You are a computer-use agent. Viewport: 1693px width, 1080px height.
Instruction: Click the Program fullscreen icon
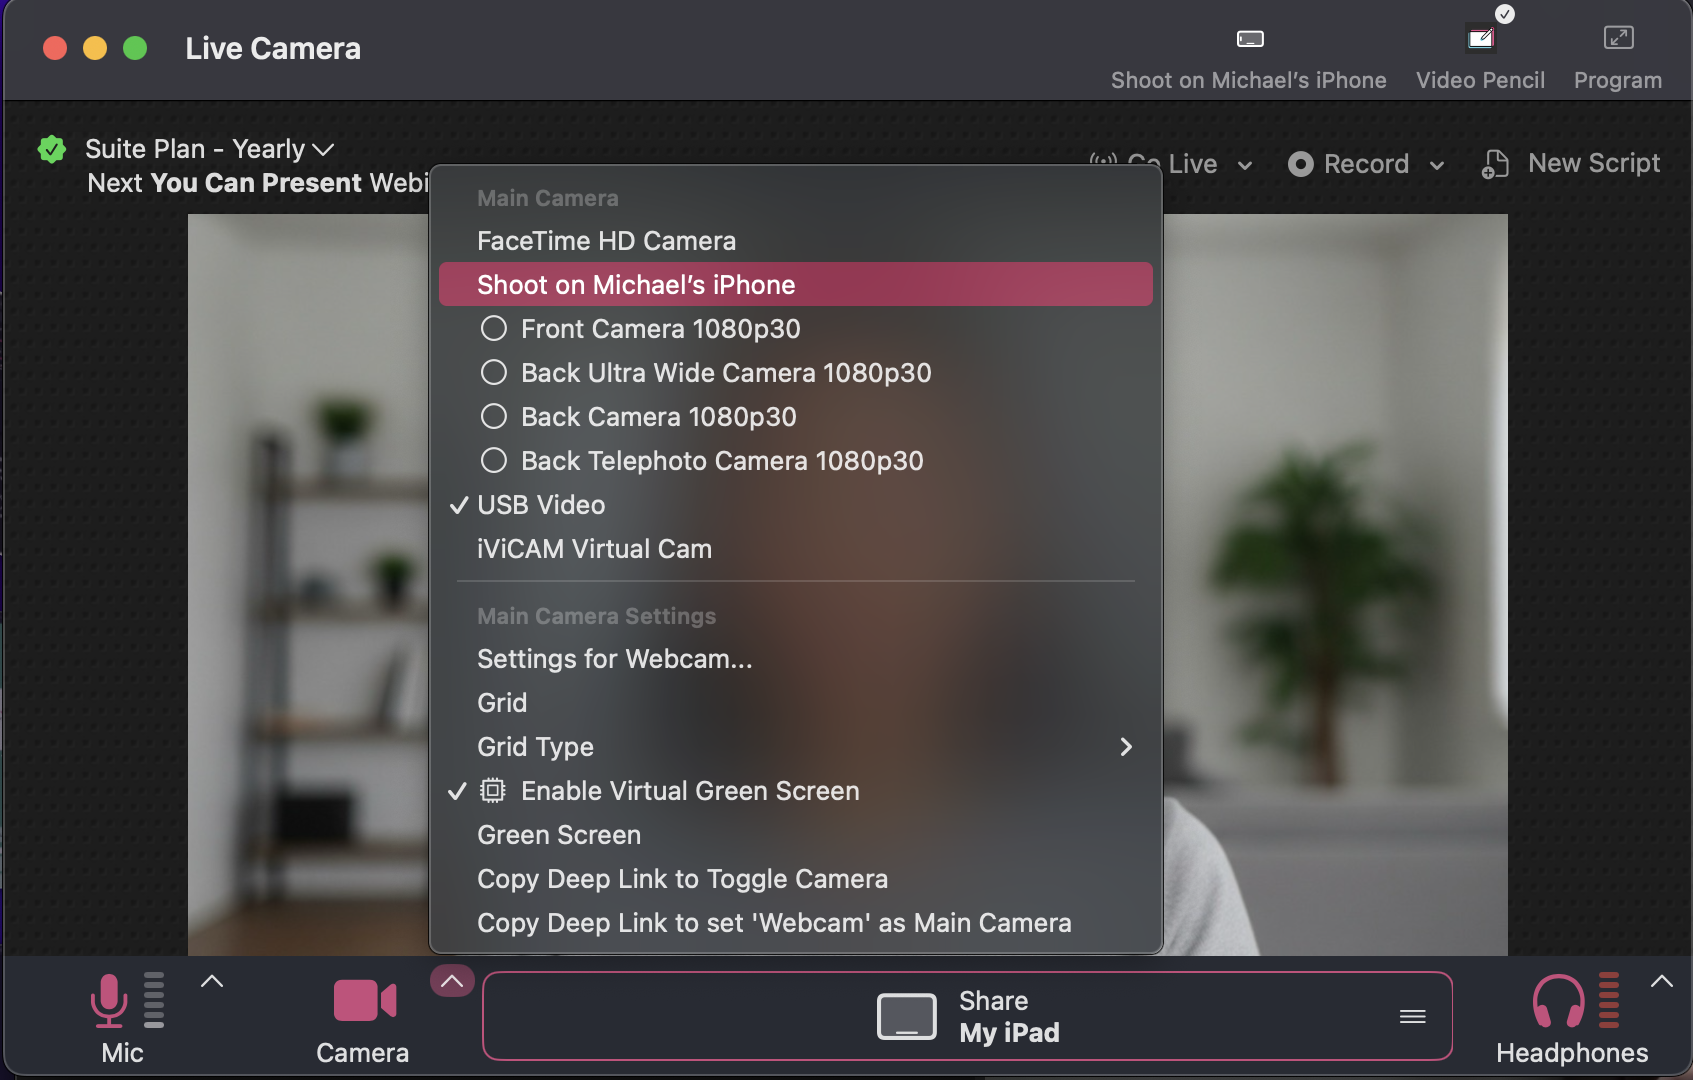(x=1618, y=38)
